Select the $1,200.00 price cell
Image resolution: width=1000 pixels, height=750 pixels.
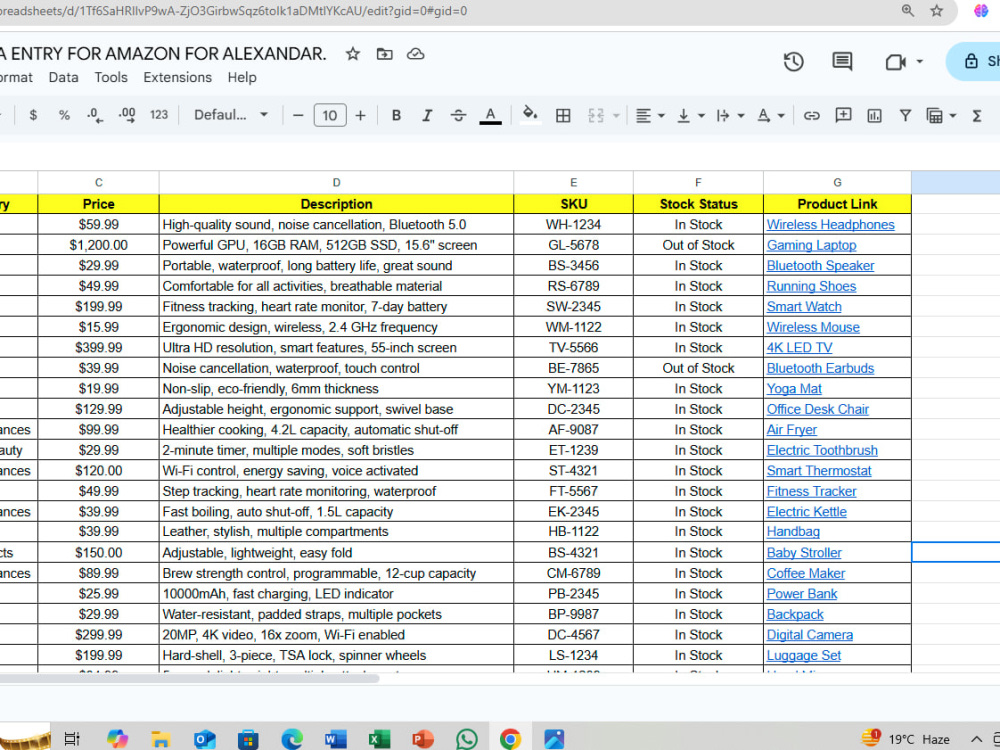coord(98,245)
